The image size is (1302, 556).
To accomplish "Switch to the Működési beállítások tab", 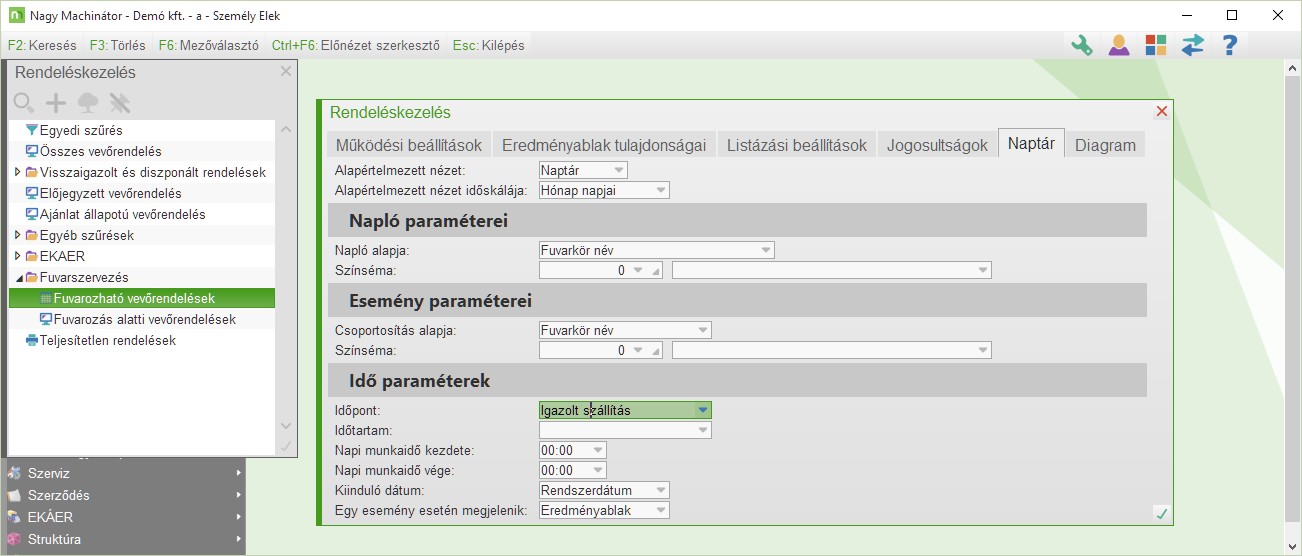I will tap(409, 144).
